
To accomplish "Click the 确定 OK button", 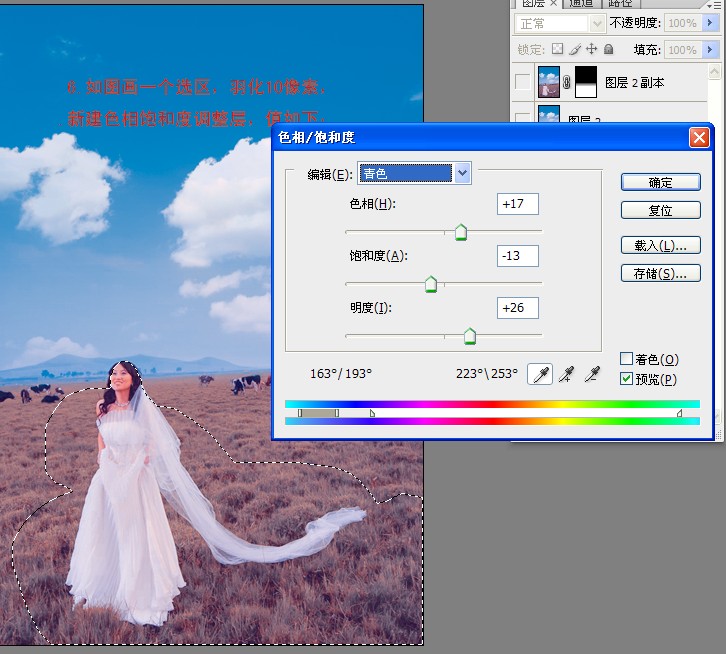I will (660, 182).
